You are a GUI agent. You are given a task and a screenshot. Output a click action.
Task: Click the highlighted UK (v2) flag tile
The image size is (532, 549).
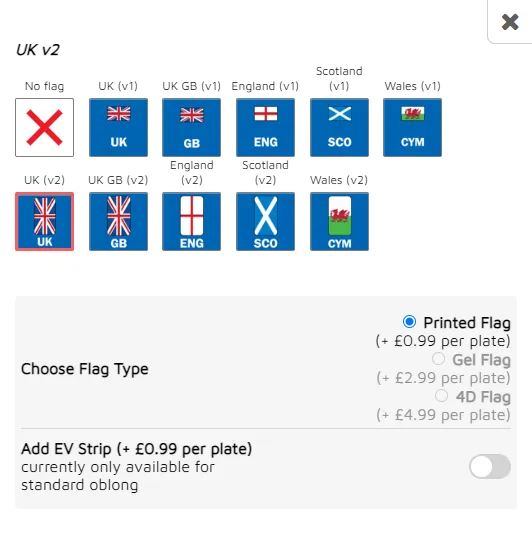pyautogui.click(x=44, y=221)
